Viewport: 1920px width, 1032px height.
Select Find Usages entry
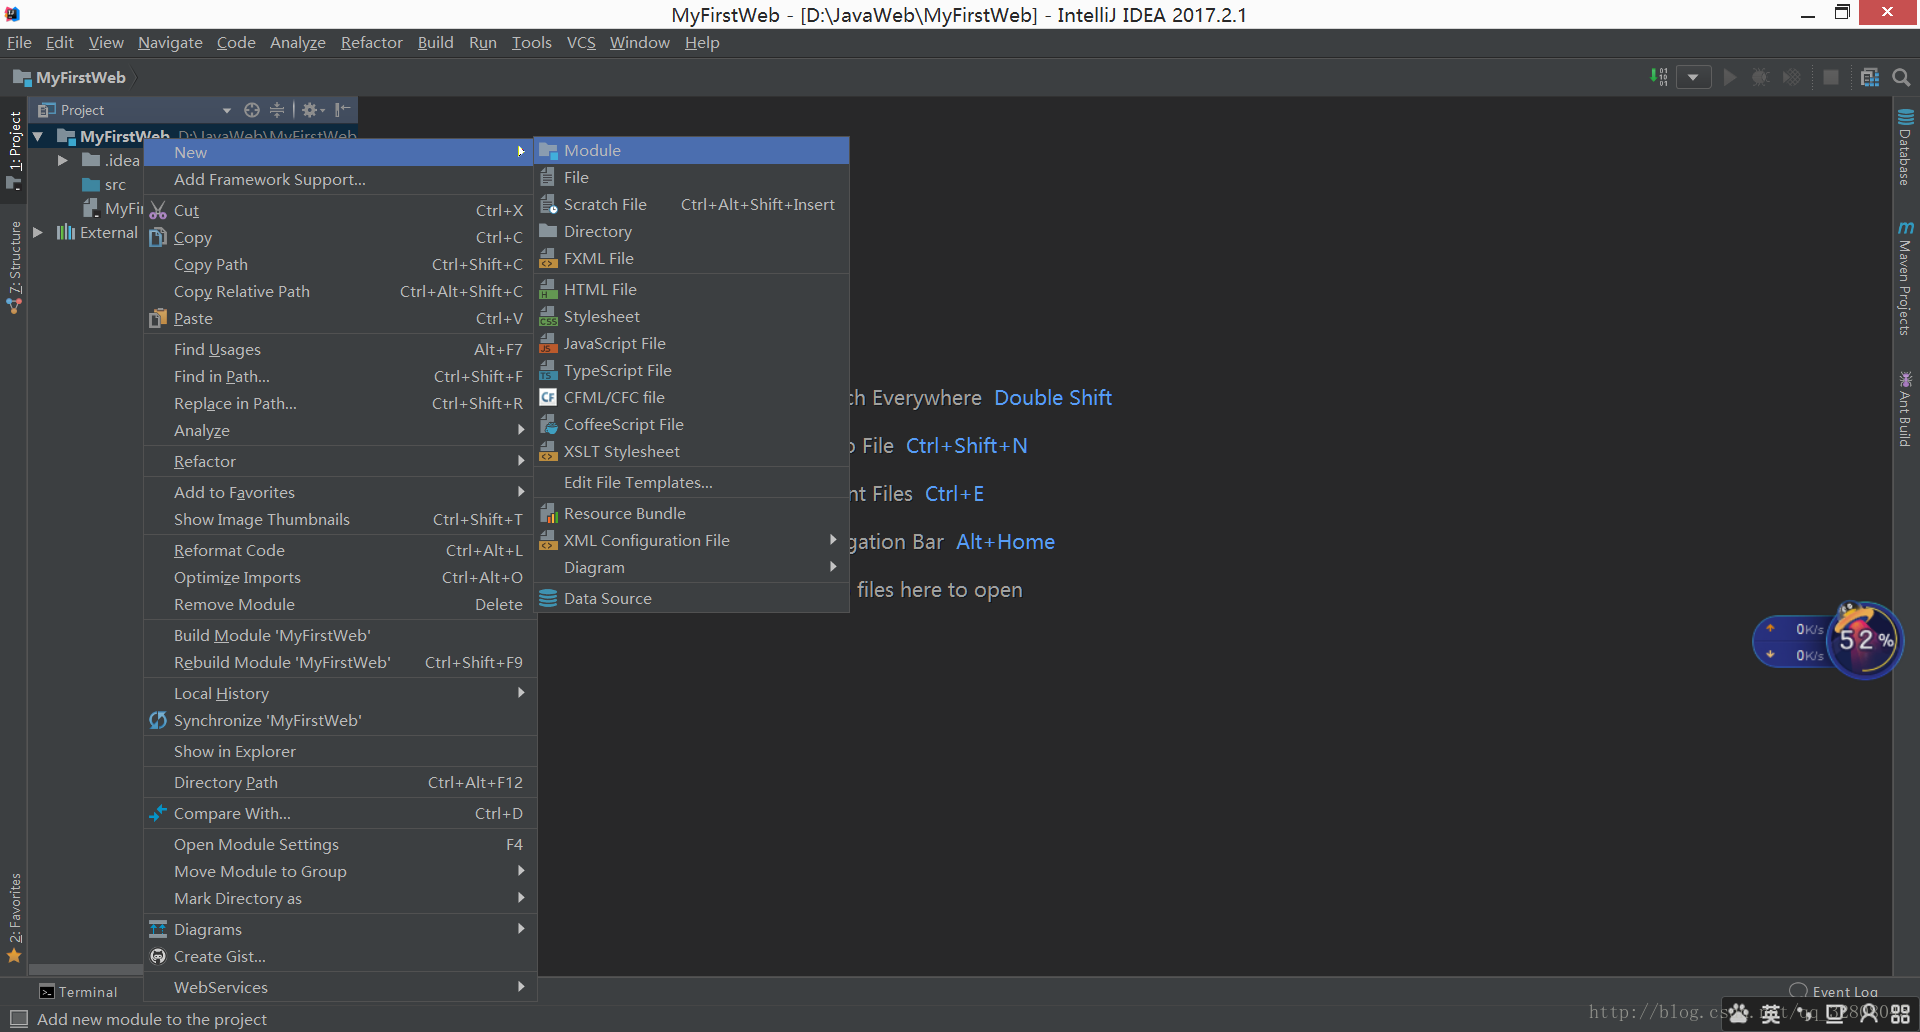coord(340,349)
